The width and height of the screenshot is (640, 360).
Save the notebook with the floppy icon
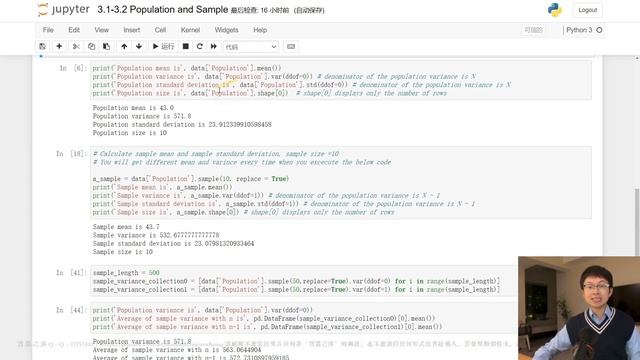click(42, 47)
